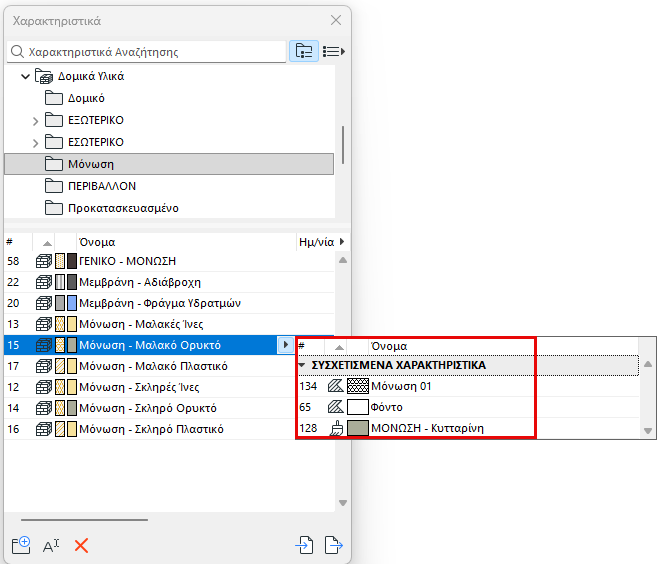Click the fill pattern swatch of Μόνωση - Σκληρές Ίνες
The image size is (657, 564).
[x=60, y=387]
